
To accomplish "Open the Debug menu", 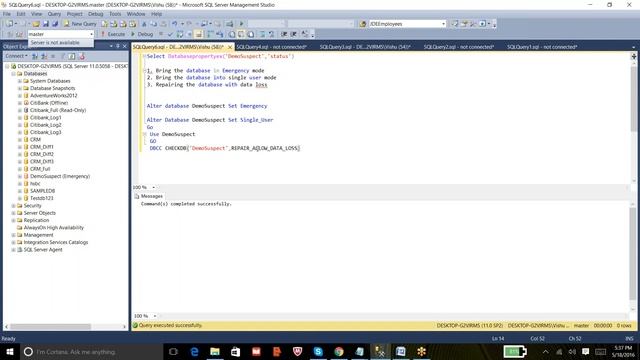I will [x=96, y=14].
